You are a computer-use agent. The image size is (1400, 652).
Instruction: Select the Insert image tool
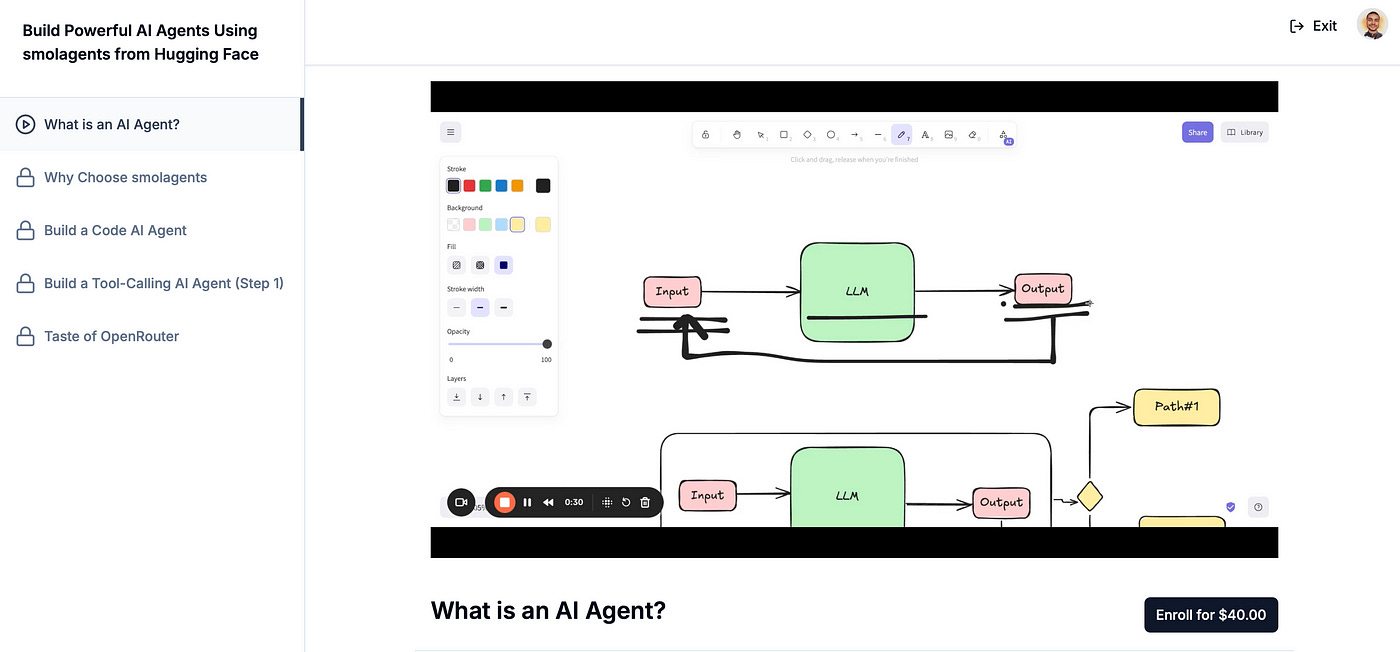point(949,134)
